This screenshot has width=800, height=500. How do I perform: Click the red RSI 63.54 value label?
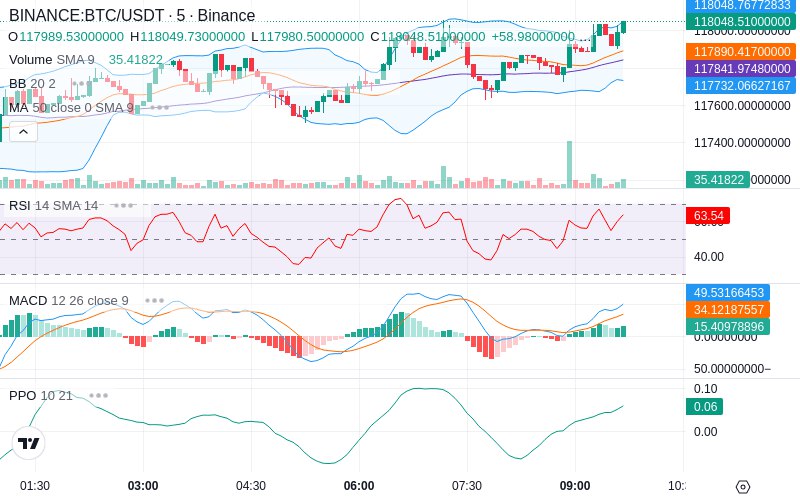click(708, 215)
